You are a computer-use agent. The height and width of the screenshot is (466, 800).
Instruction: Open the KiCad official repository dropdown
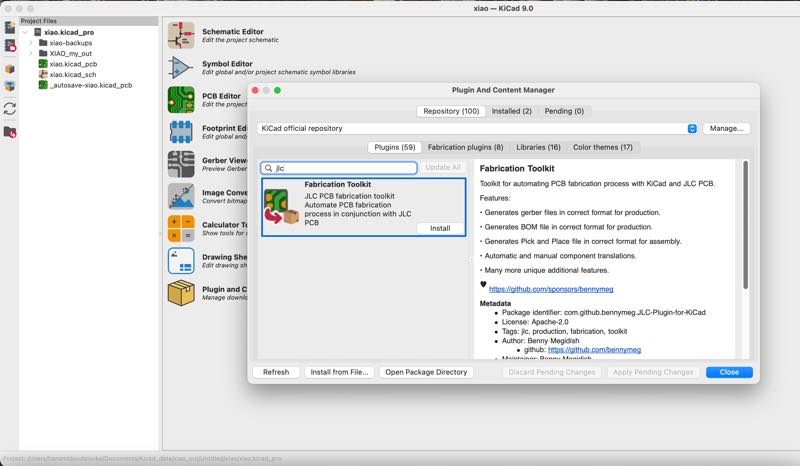(692, 129)
